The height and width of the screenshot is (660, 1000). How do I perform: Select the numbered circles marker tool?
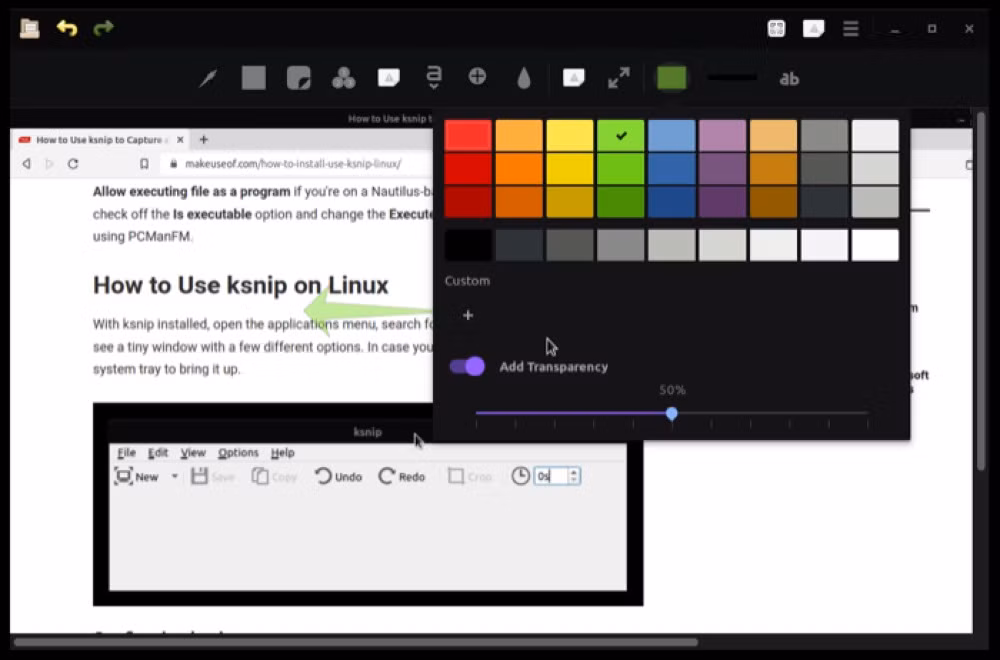344,78
